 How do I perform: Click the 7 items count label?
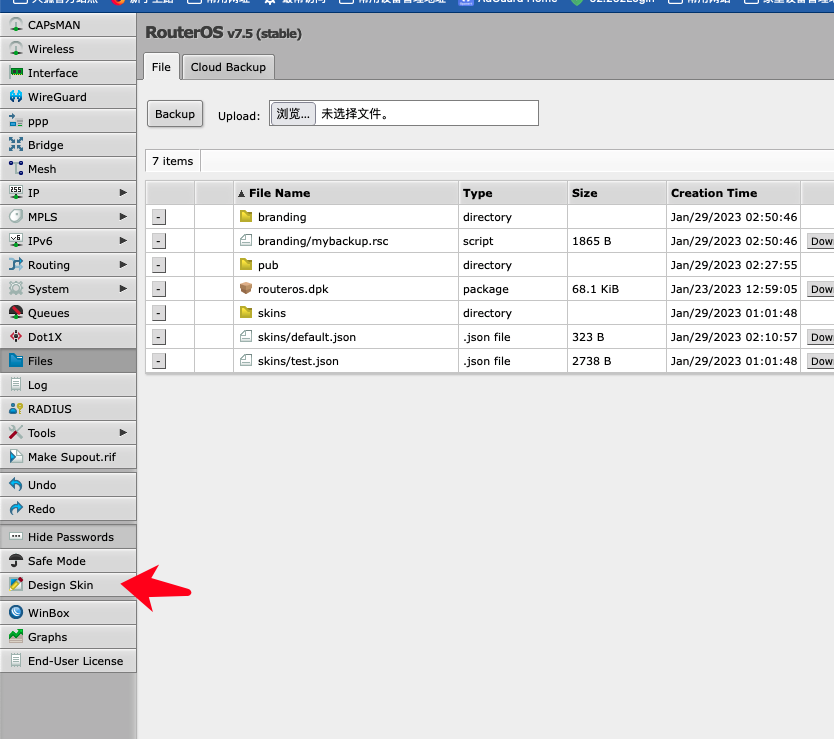tap(172, 161)
